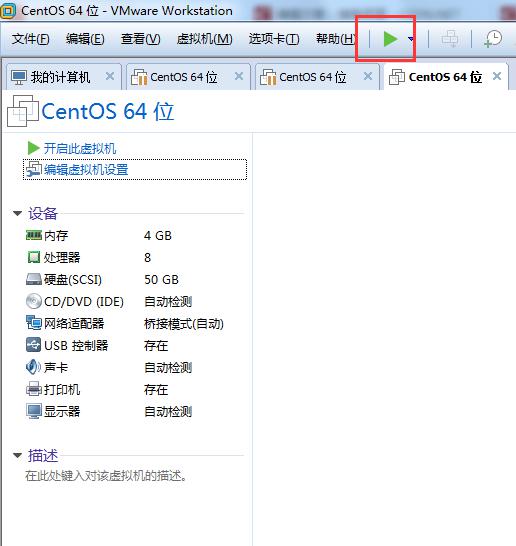Open the 选项卡(T) menu
516x546 pixels.
tap(274, 39)
